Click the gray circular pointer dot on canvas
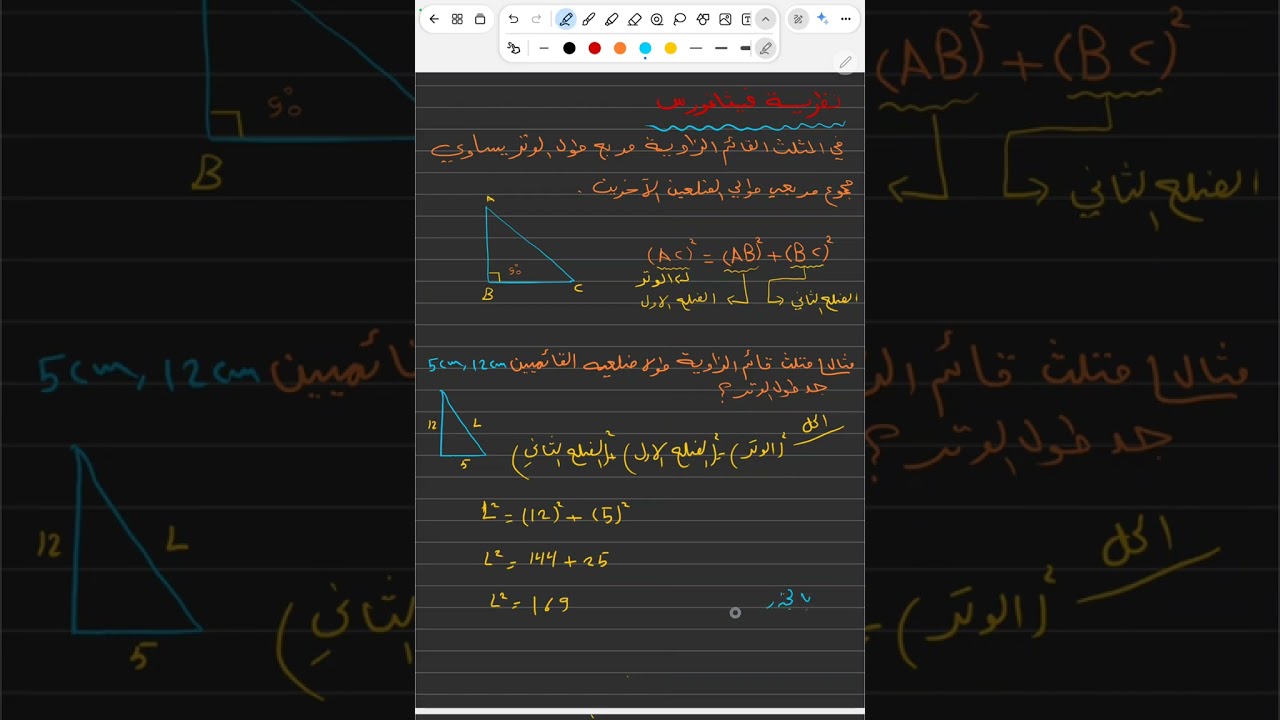 [735, 613]
